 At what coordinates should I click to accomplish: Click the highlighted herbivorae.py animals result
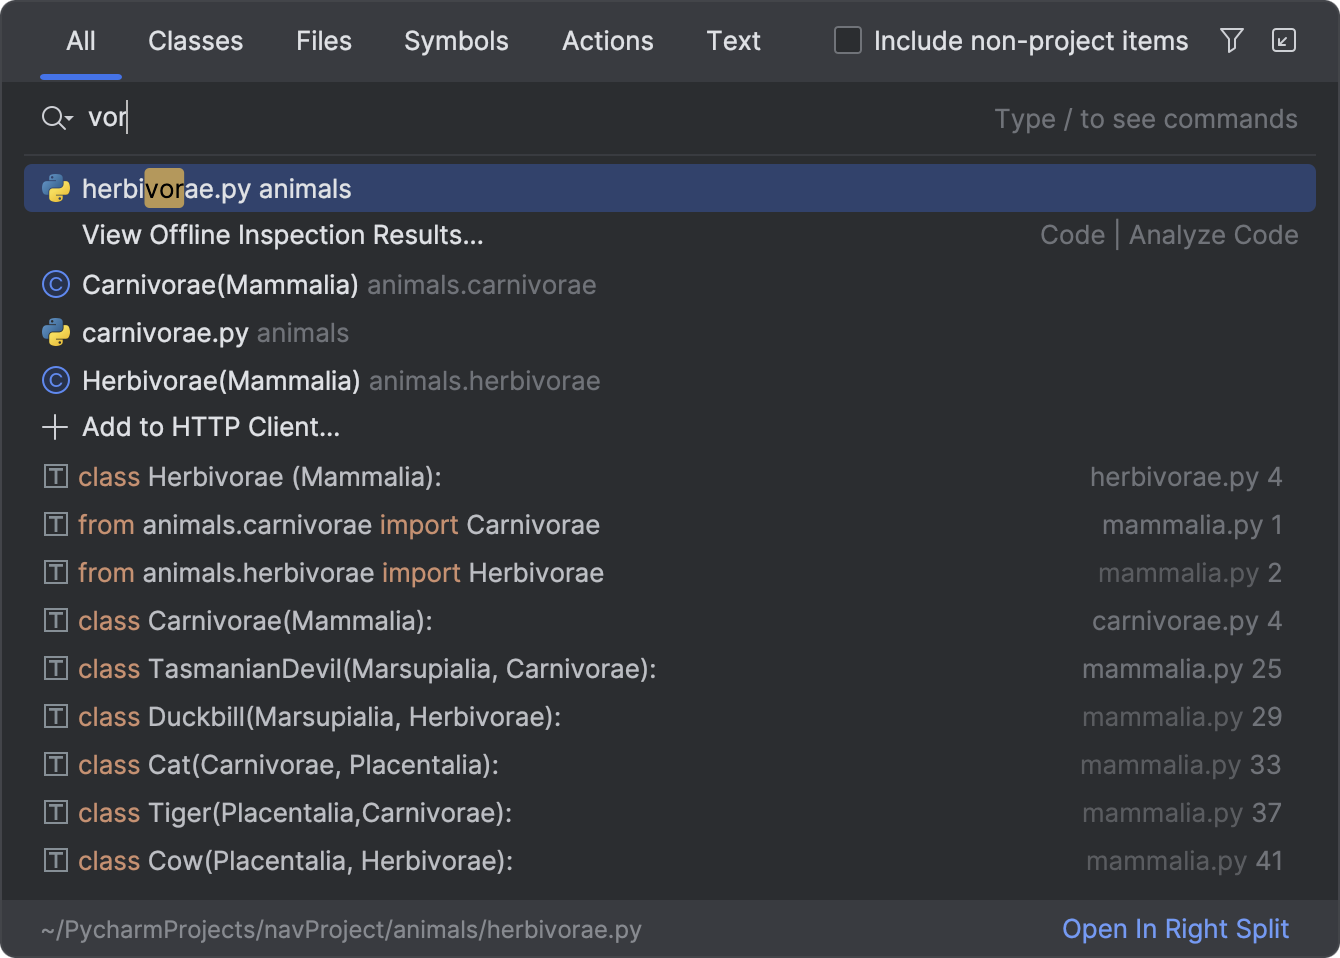click(218, 188)
